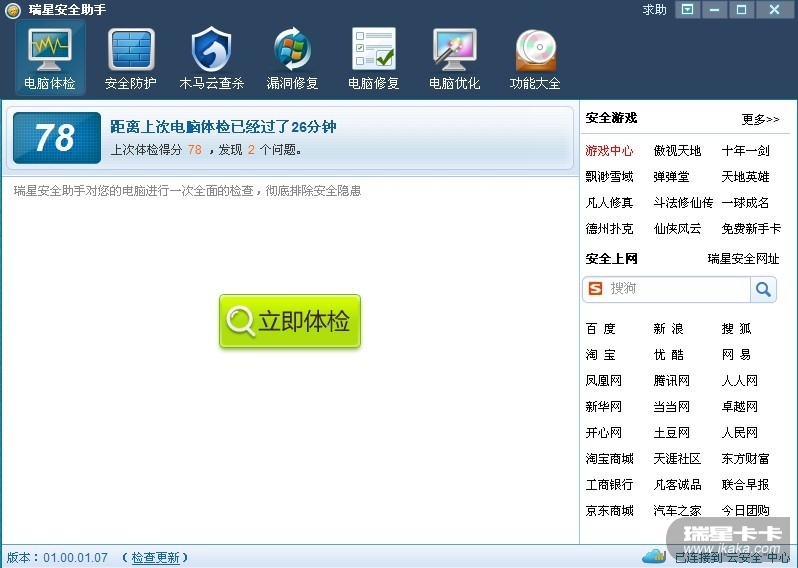Click the Sogou S logo icon
Viewport: 798px width, 568px height.
(595, 289)
